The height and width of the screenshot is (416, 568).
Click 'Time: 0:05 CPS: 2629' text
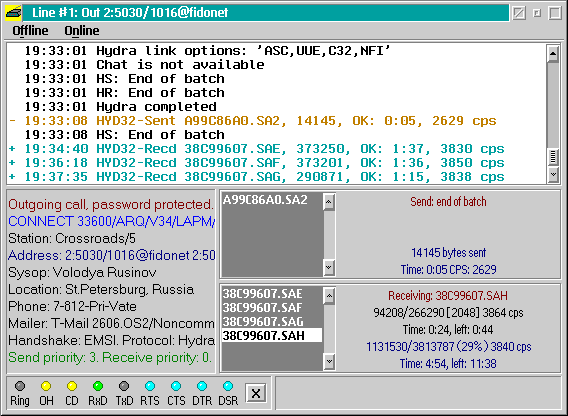(x=448, y=270)
